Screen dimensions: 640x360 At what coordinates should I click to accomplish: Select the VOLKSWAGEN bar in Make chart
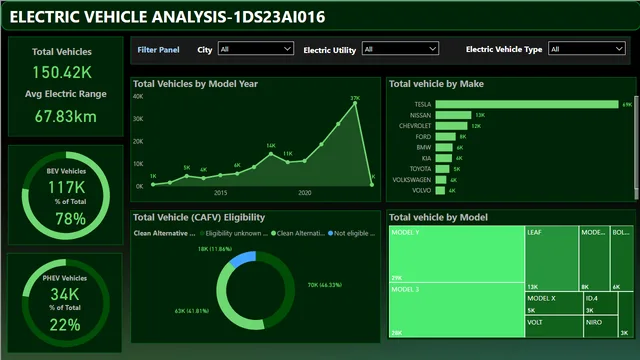[441, 180]
